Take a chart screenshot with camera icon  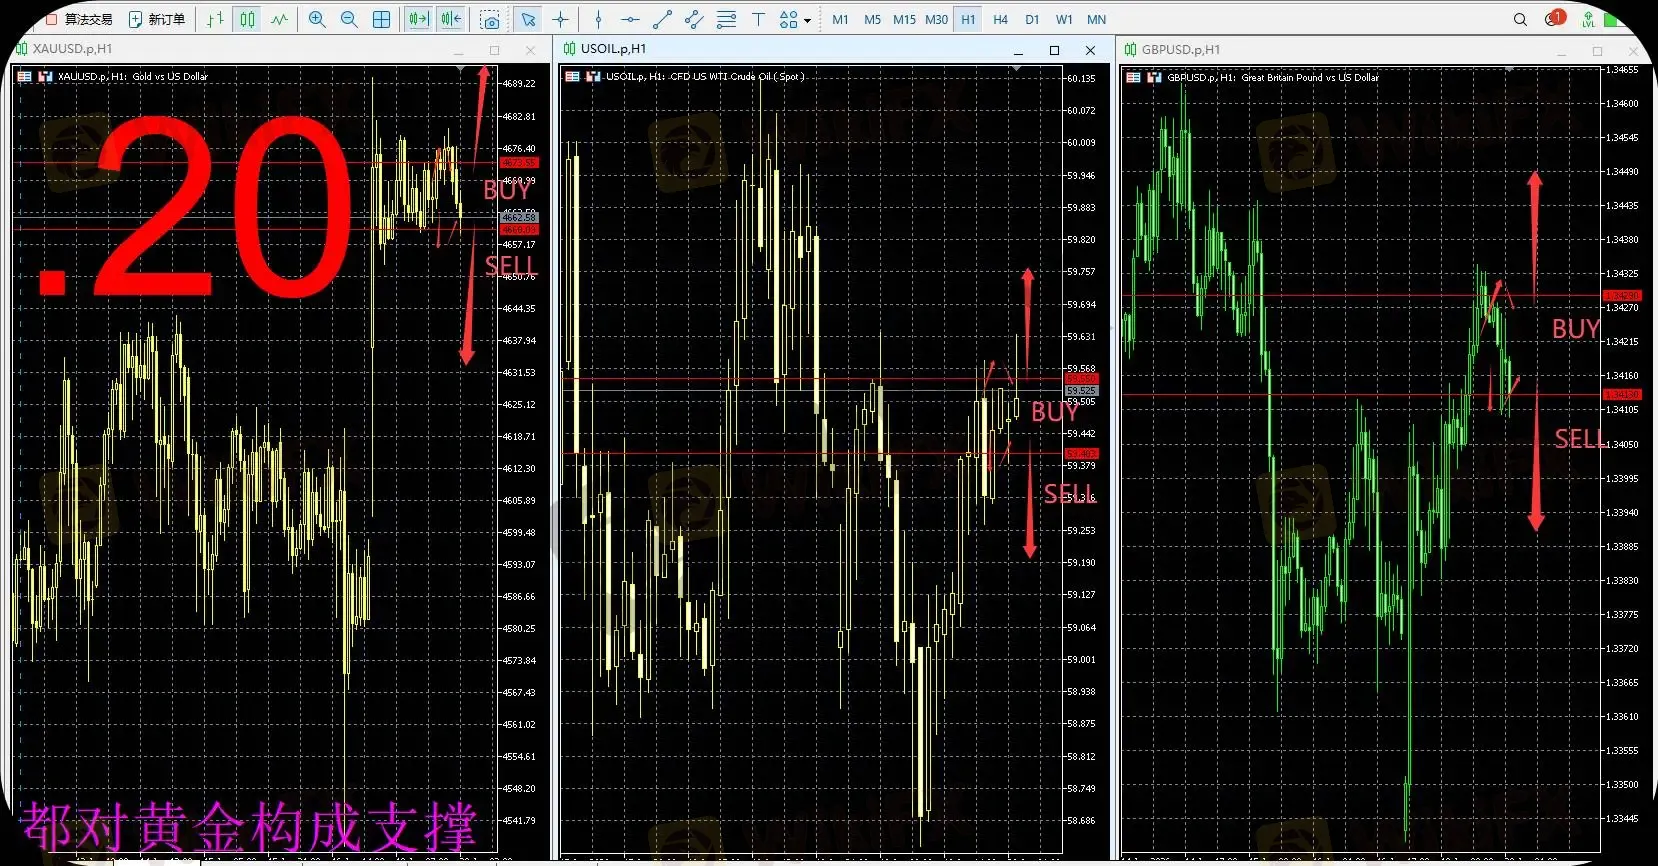490,19
